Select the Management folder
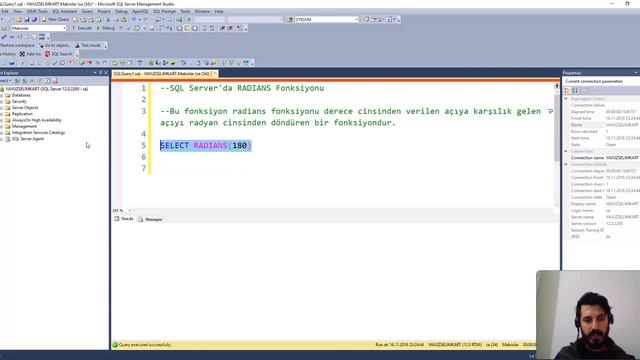The width and height of the screenshot is (640, 360). coord(24,127)
